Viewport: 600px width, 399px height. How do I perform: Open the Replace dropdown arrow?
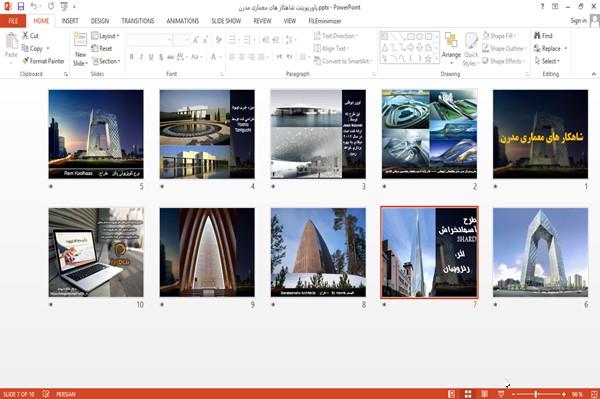[x=566, y=49]
